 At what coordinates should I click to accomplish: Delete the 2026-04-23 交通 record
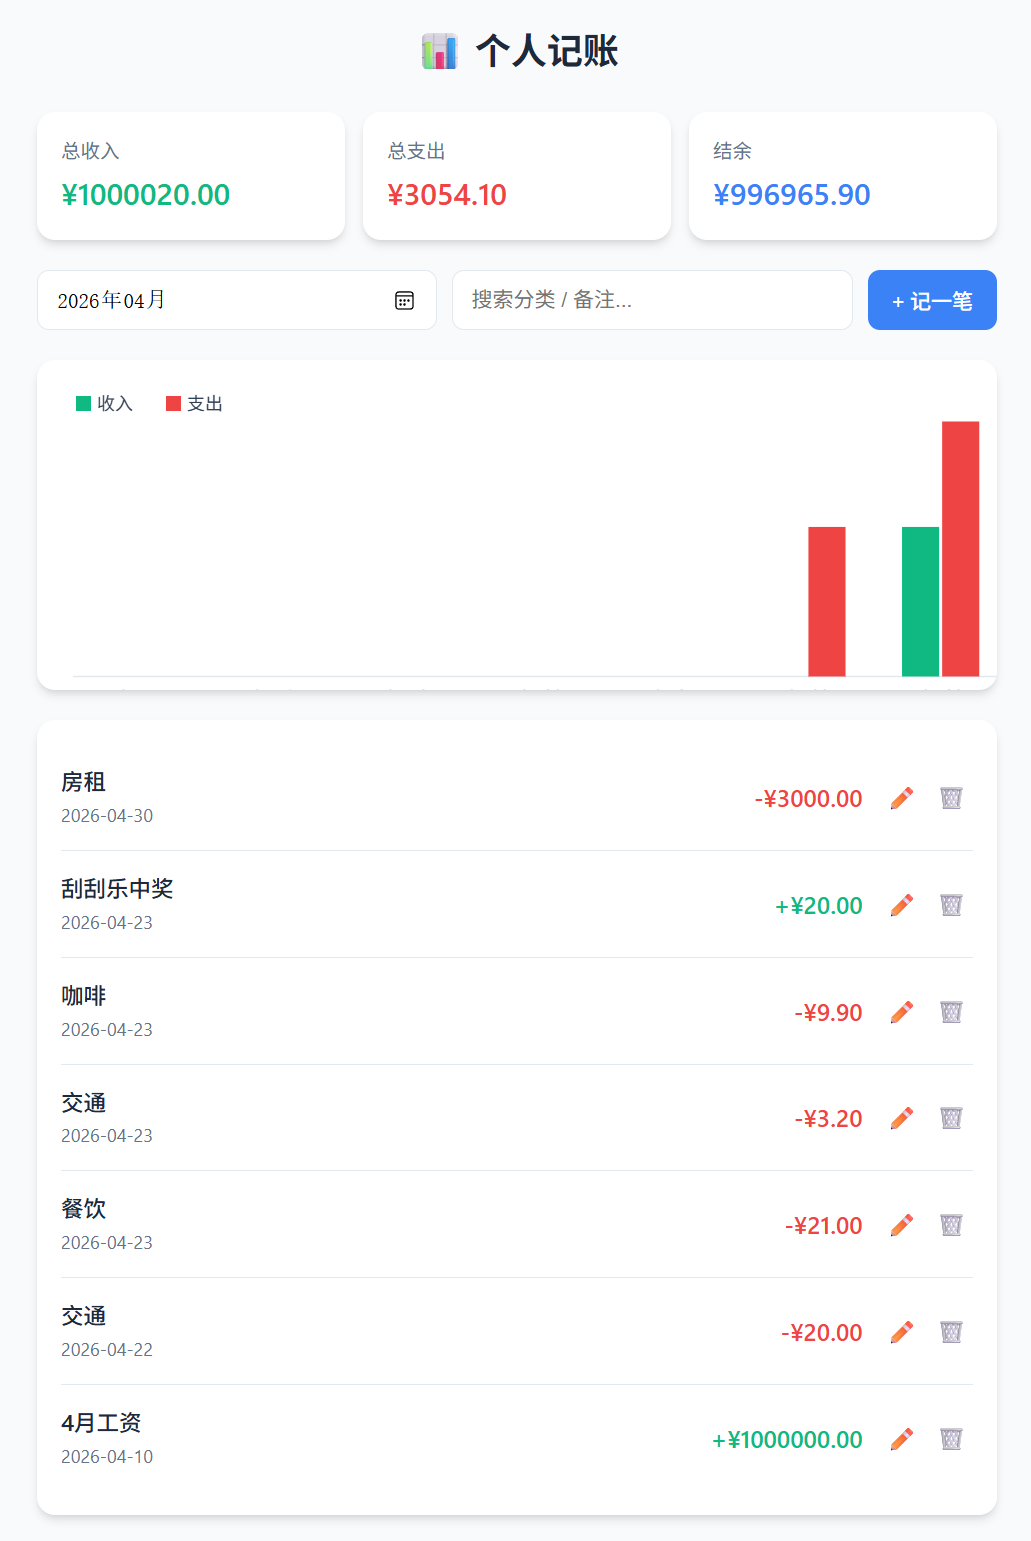[x=951, y=1118]
